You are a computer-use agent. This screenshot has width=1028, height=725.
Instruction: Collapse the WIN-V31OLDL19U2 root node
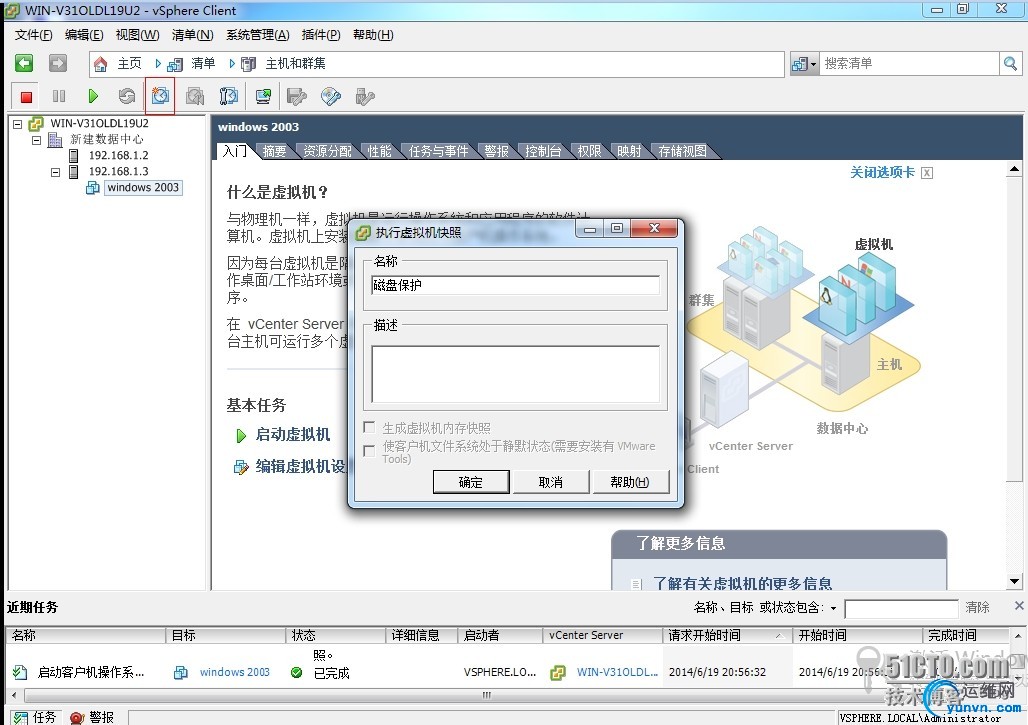(x=18, y=123)
